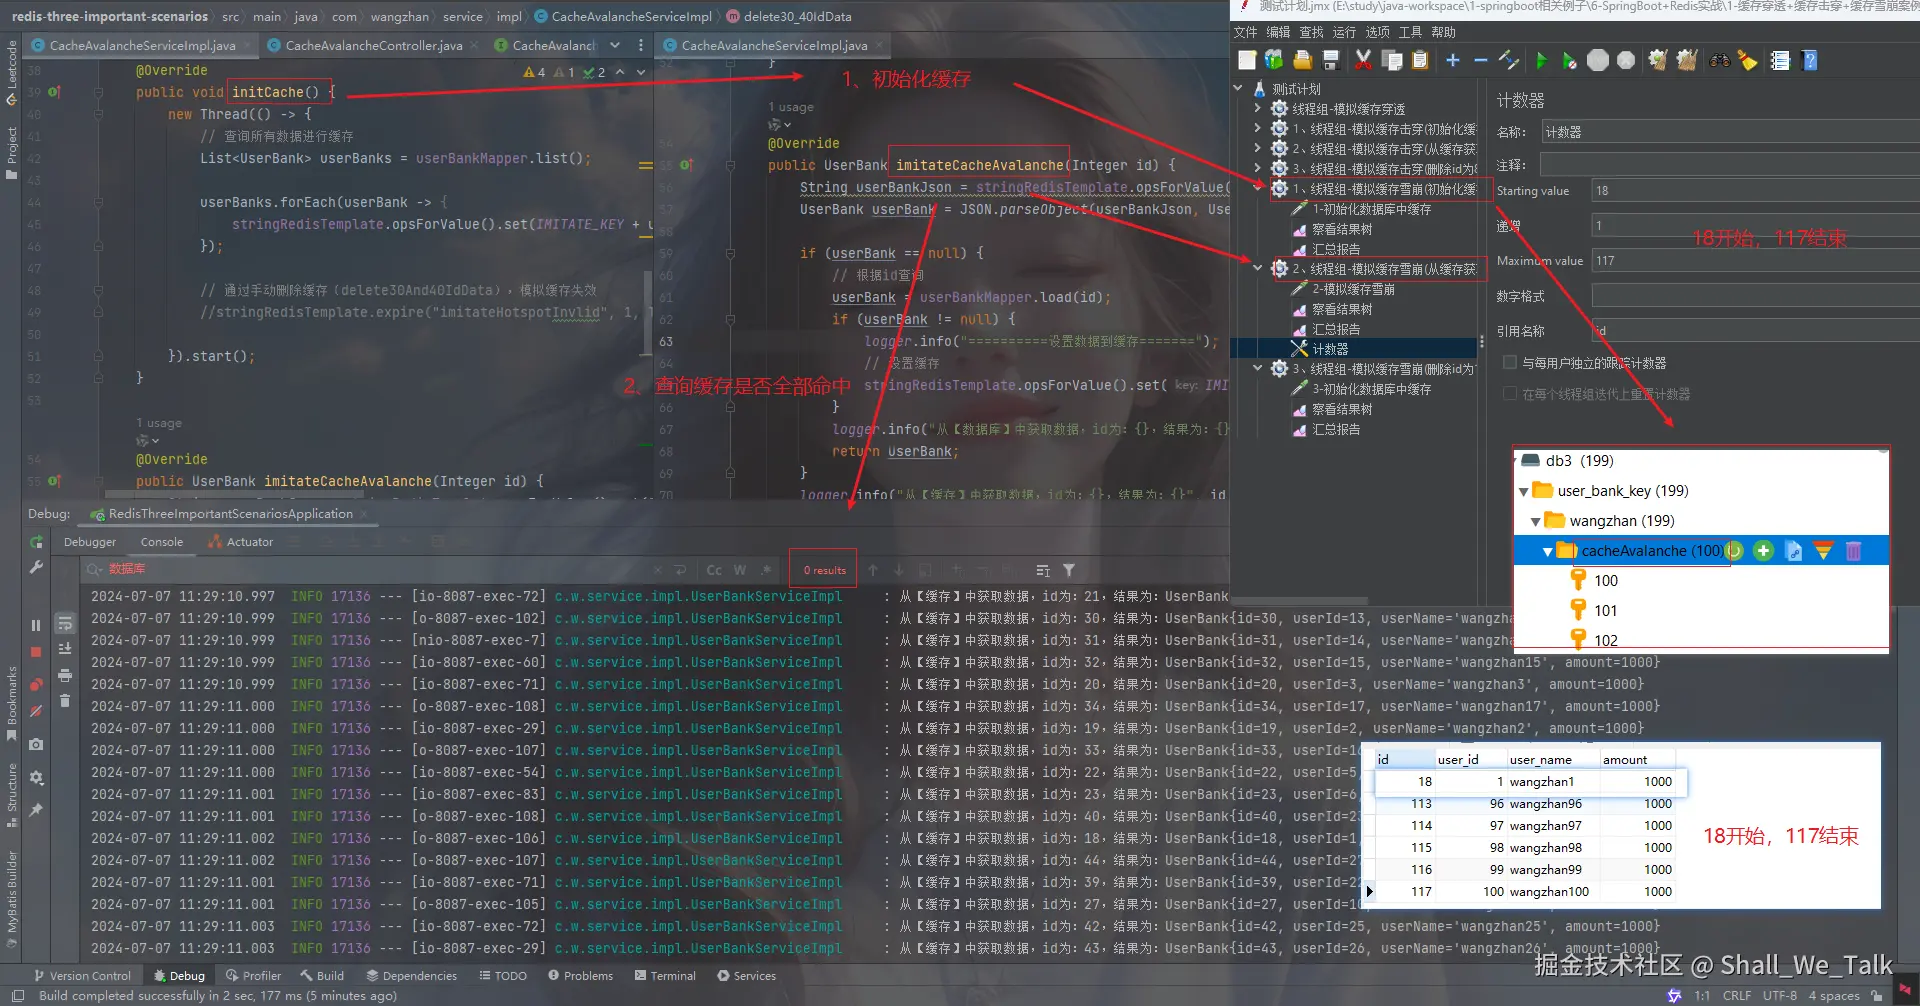
Task: Start the JMeter test with green arrow
Action: coord(1541,60)
